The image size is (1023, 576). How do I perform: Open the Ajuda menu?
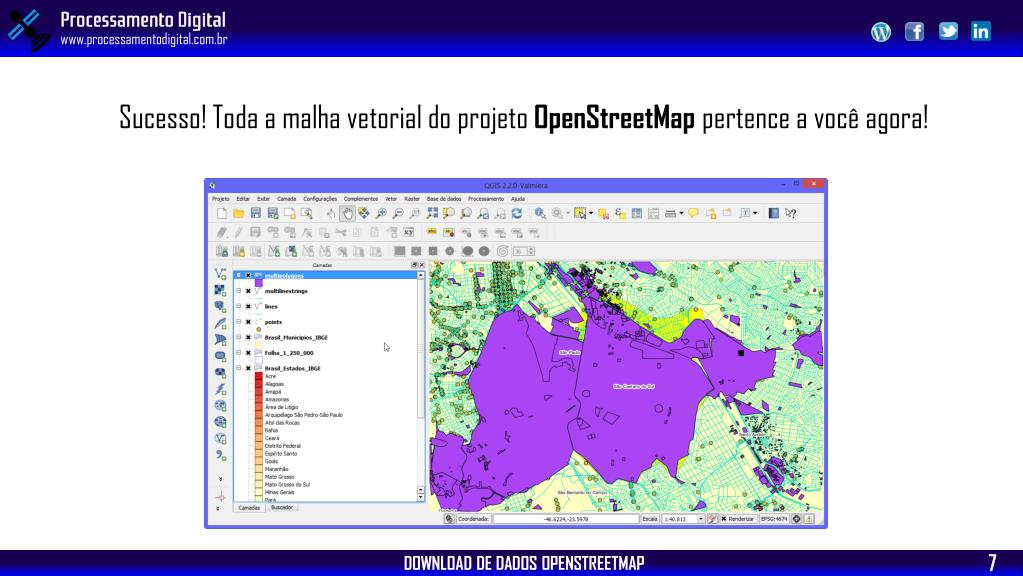point(518,199)
